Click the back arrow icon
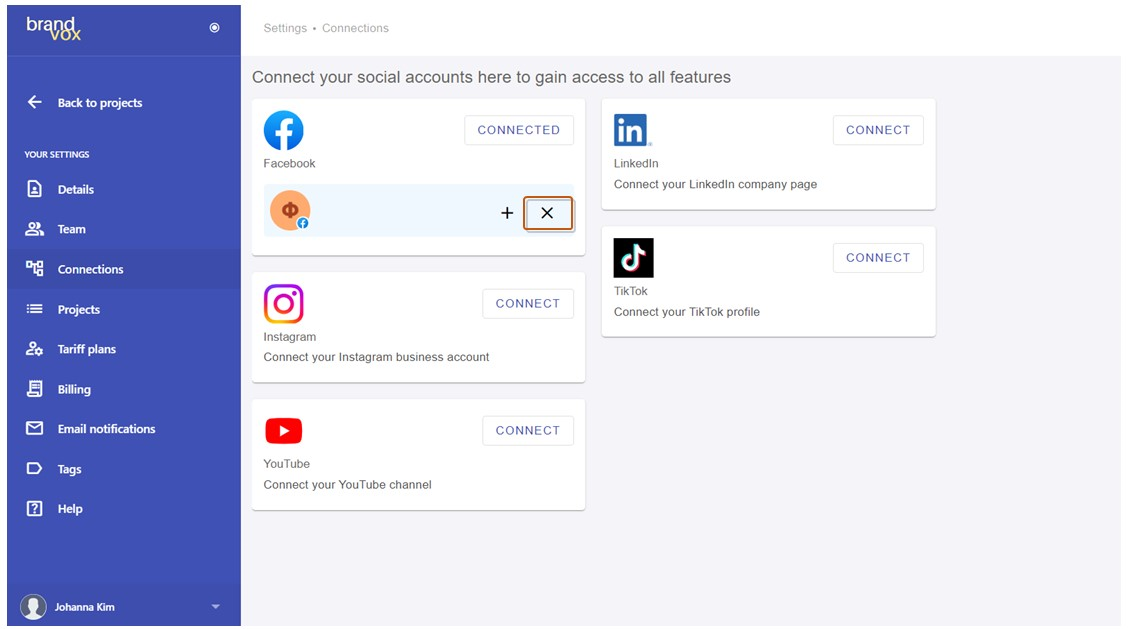This screenshot has height=629, width=1134. pos(35,102)
